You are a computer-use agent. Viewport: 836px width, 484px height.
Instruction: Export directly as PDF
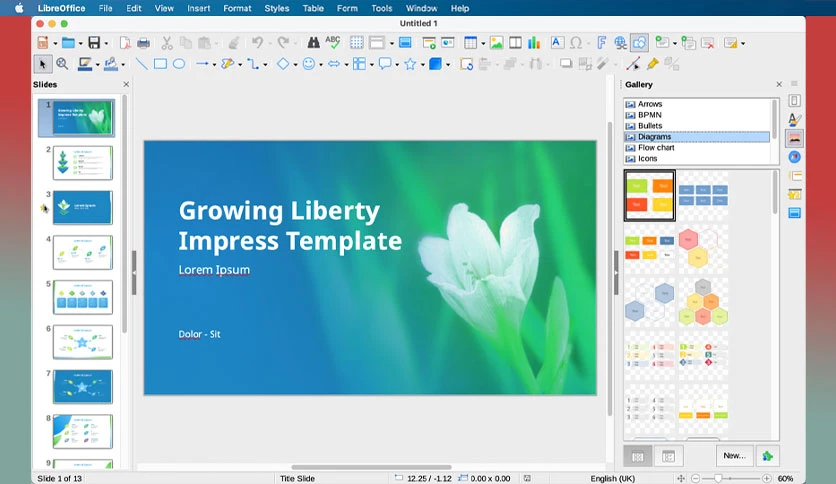coord(125,43)
